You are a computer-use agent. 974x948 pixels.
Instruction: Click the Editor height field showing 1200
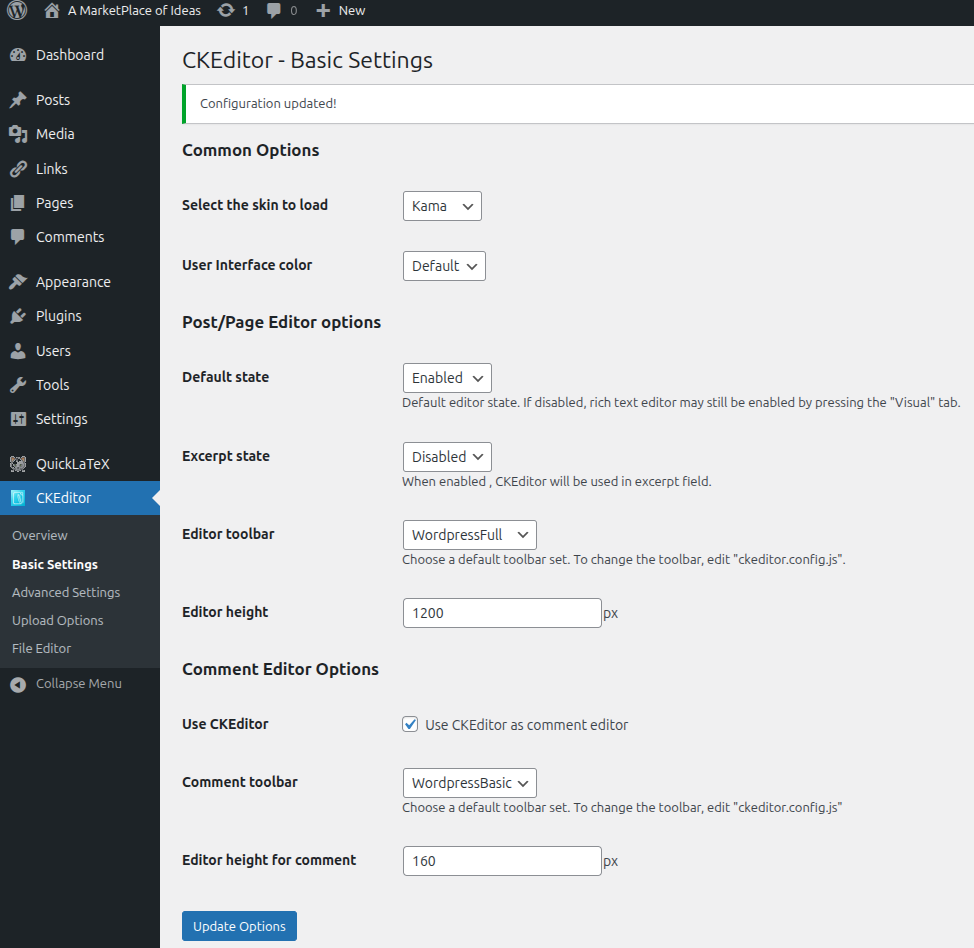tap(502, 613)
